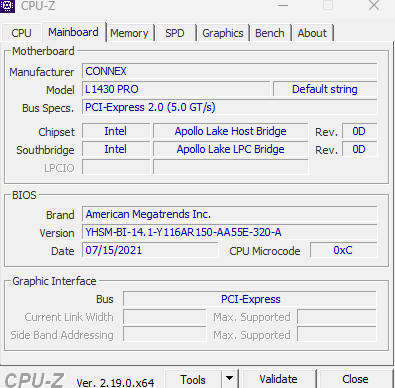The image size is (395, 388).
Task: Open the About tab
Action: coord(312,33)
